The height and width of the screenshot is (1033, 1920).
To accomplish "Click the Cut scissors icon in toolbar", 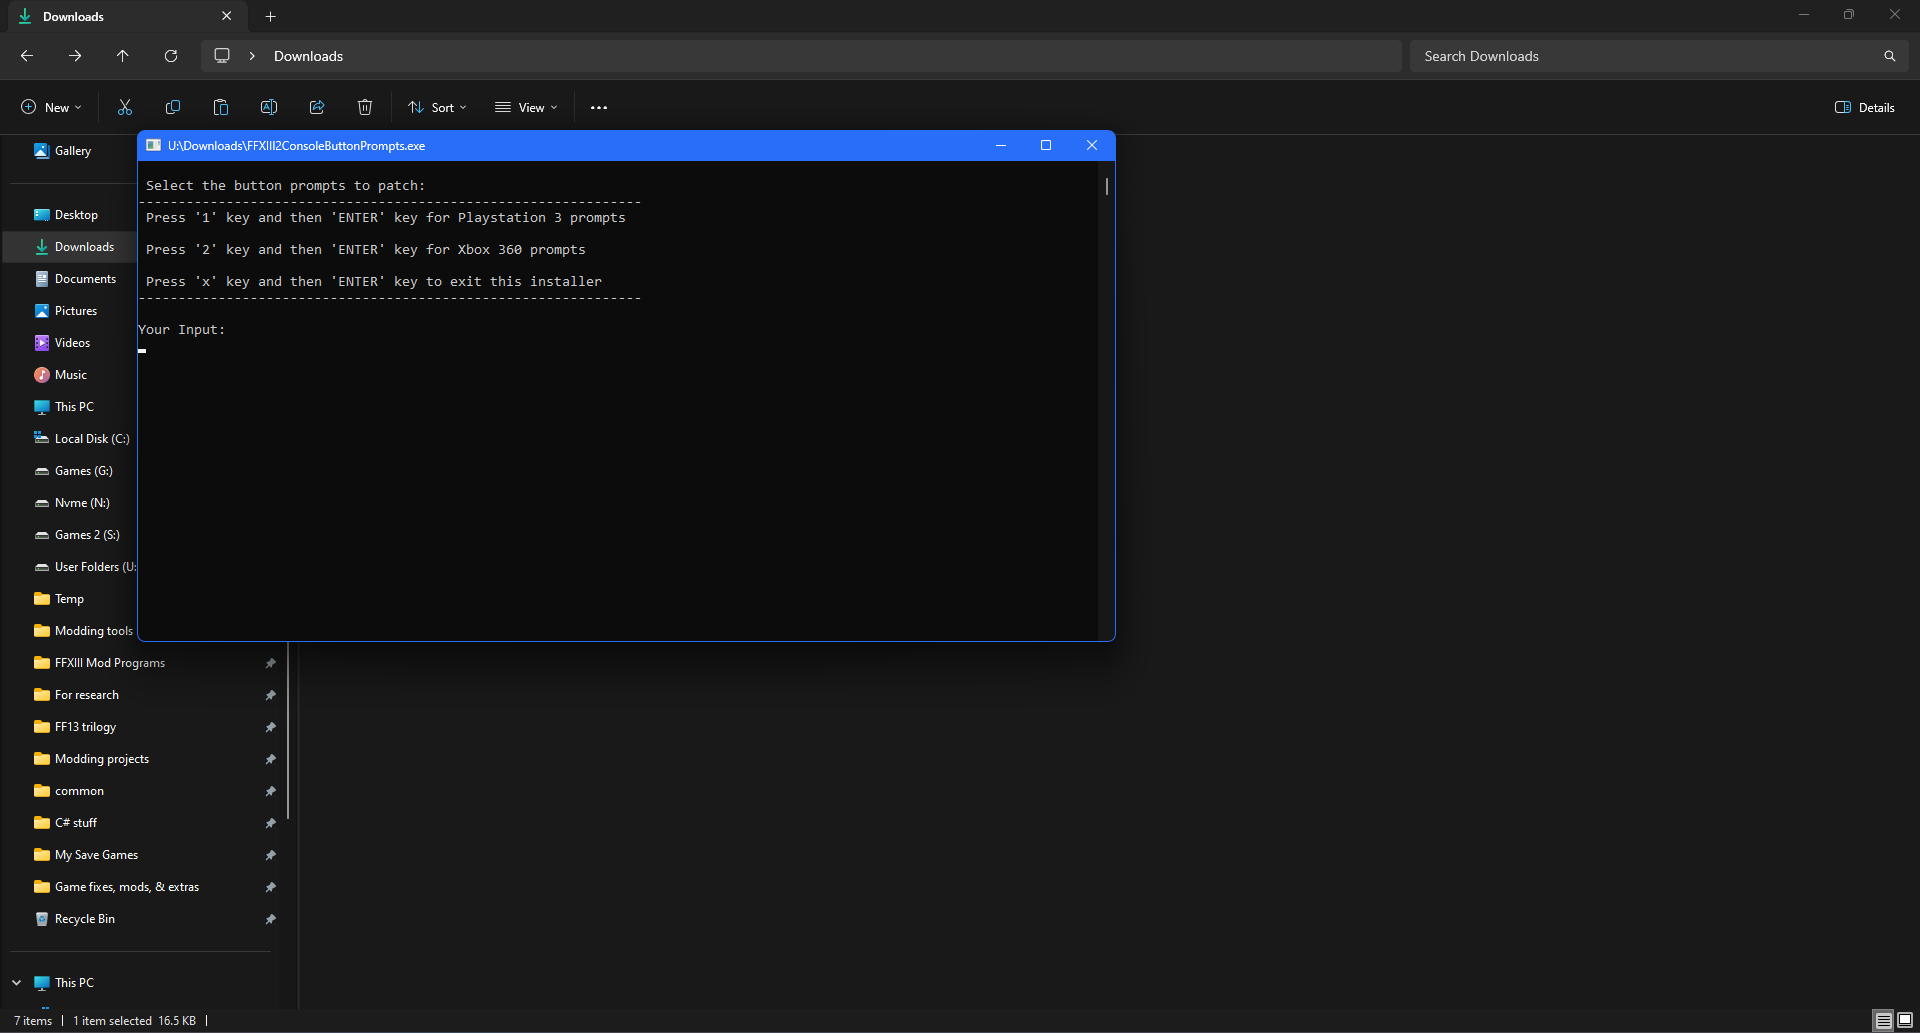I will 125,107.
